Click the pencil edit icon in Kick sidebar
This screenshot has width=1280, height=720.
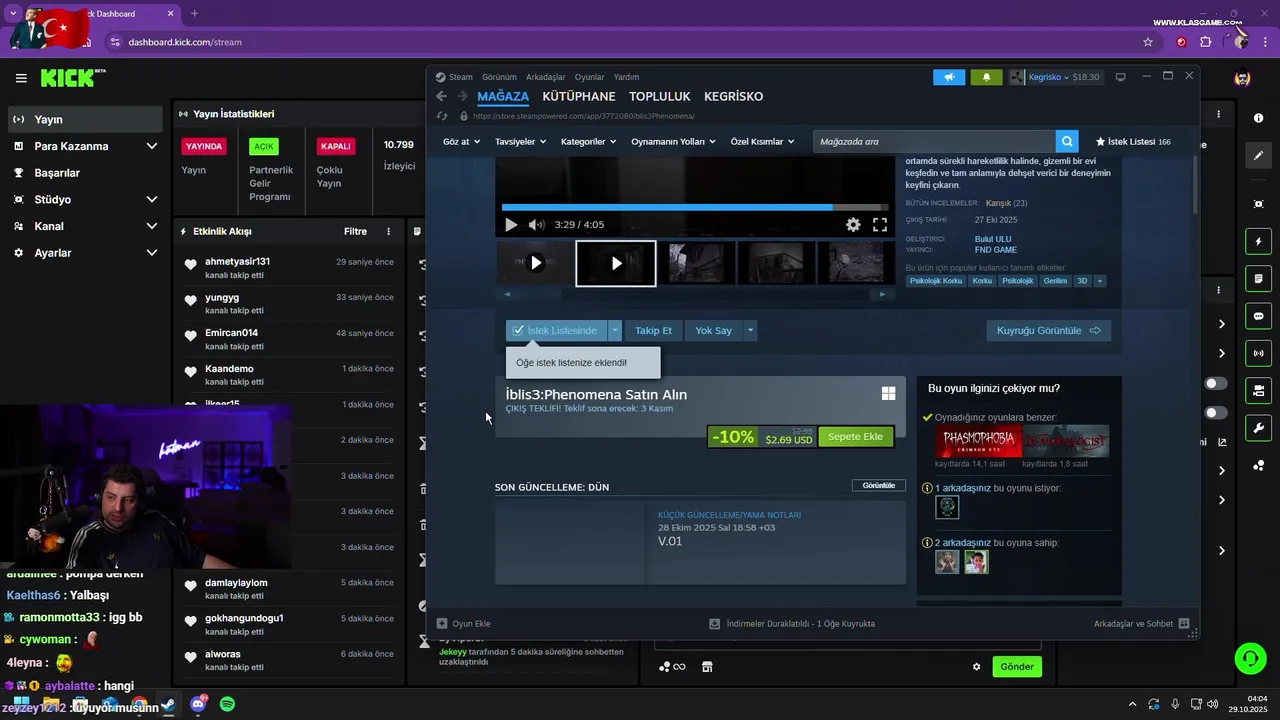1258,156
